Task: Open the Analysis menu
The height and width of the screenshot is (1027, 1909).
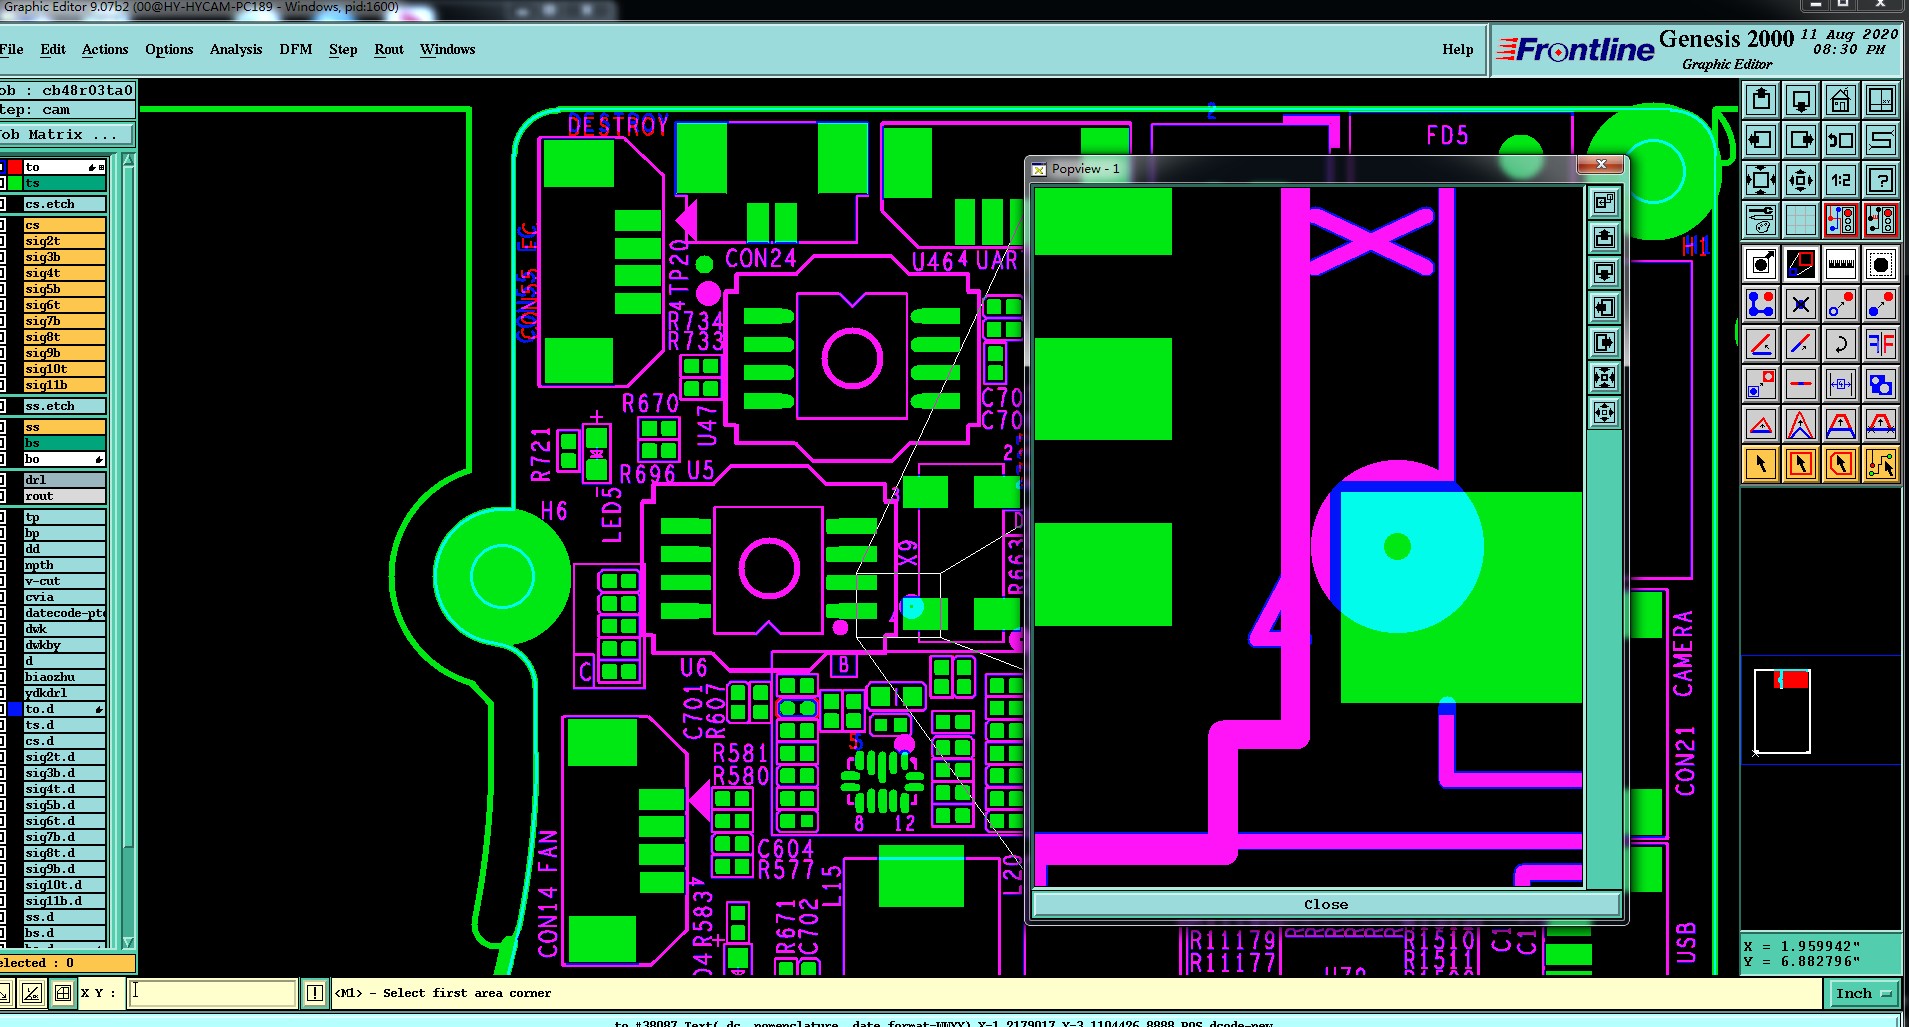Action: 236,49
